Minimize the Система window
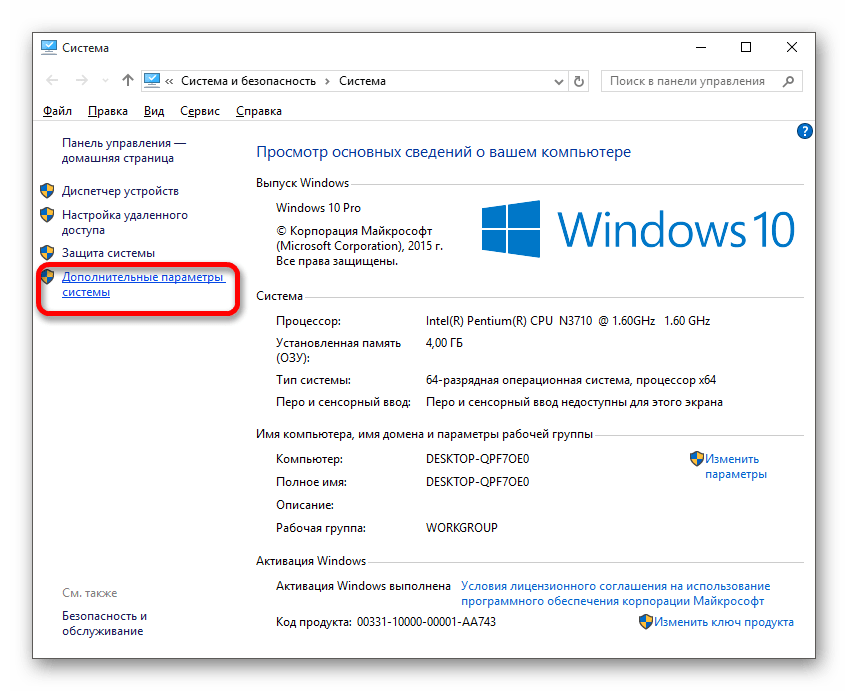 [x=701, y=48]
